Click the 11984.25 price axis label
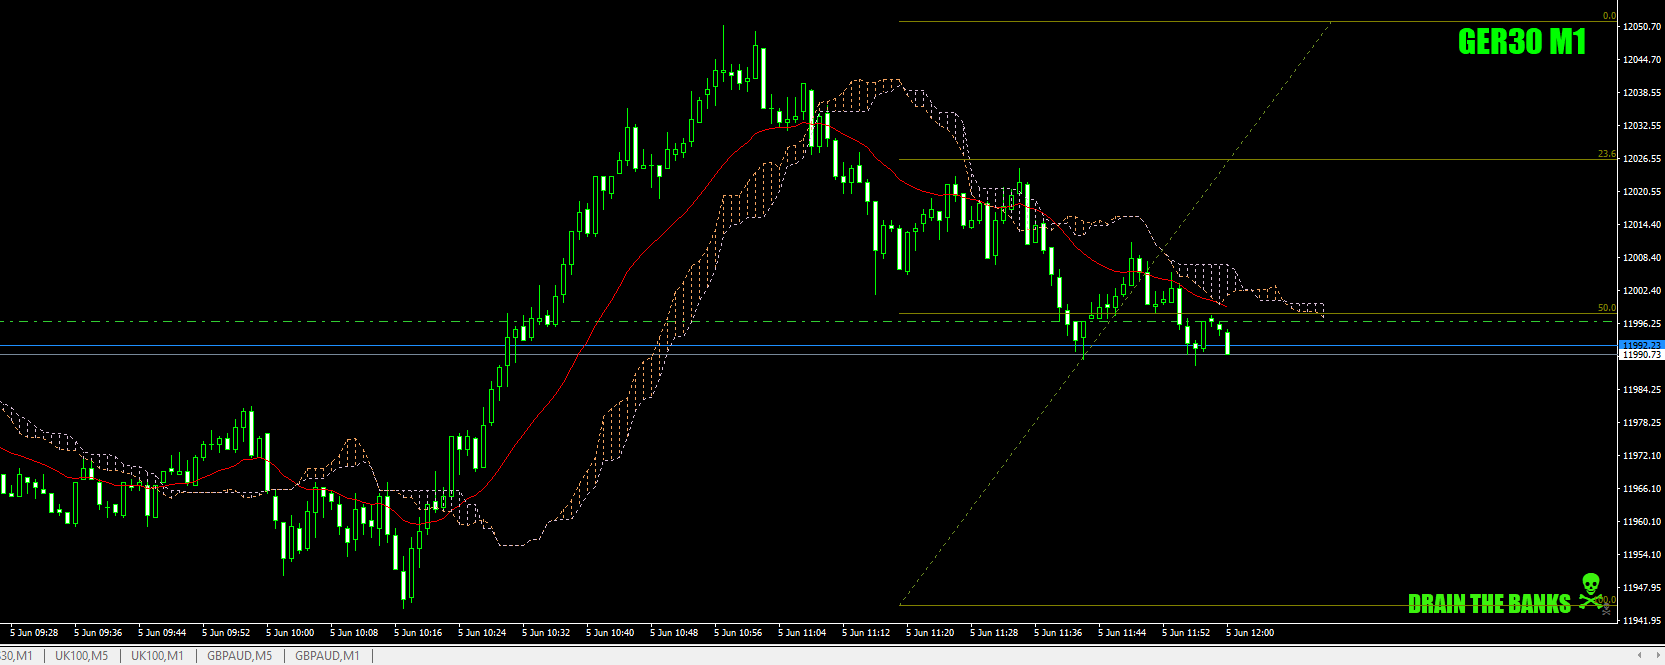The width and height of the screenshot is (1665, 665). point(1642,390)
